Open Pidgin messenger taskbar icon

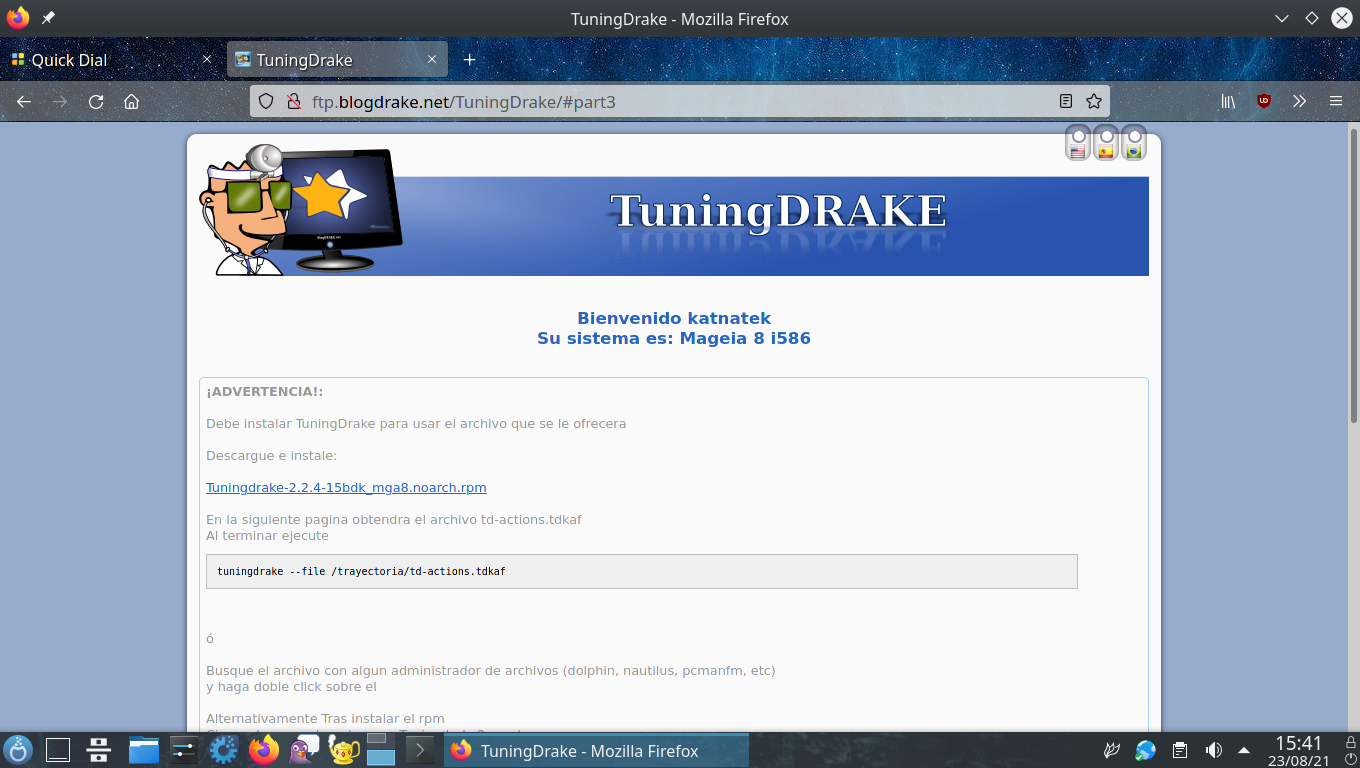pyautogui.click(x=304, y=749)
